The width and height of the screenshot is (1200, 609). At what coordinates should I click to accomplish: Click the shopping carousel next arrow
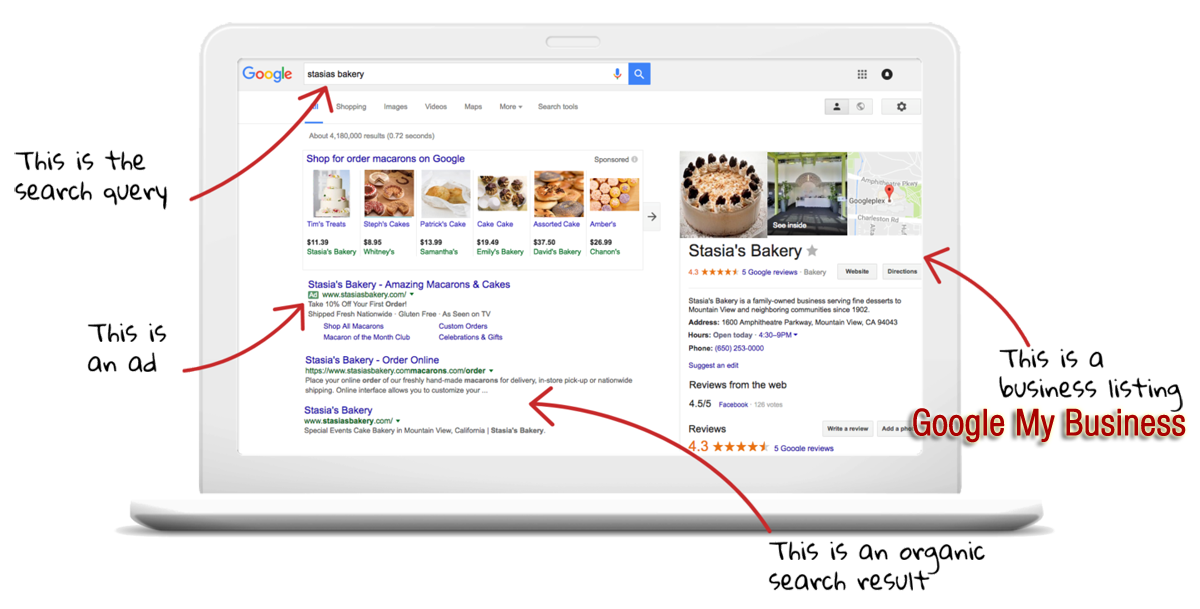(x=652, y=215)
